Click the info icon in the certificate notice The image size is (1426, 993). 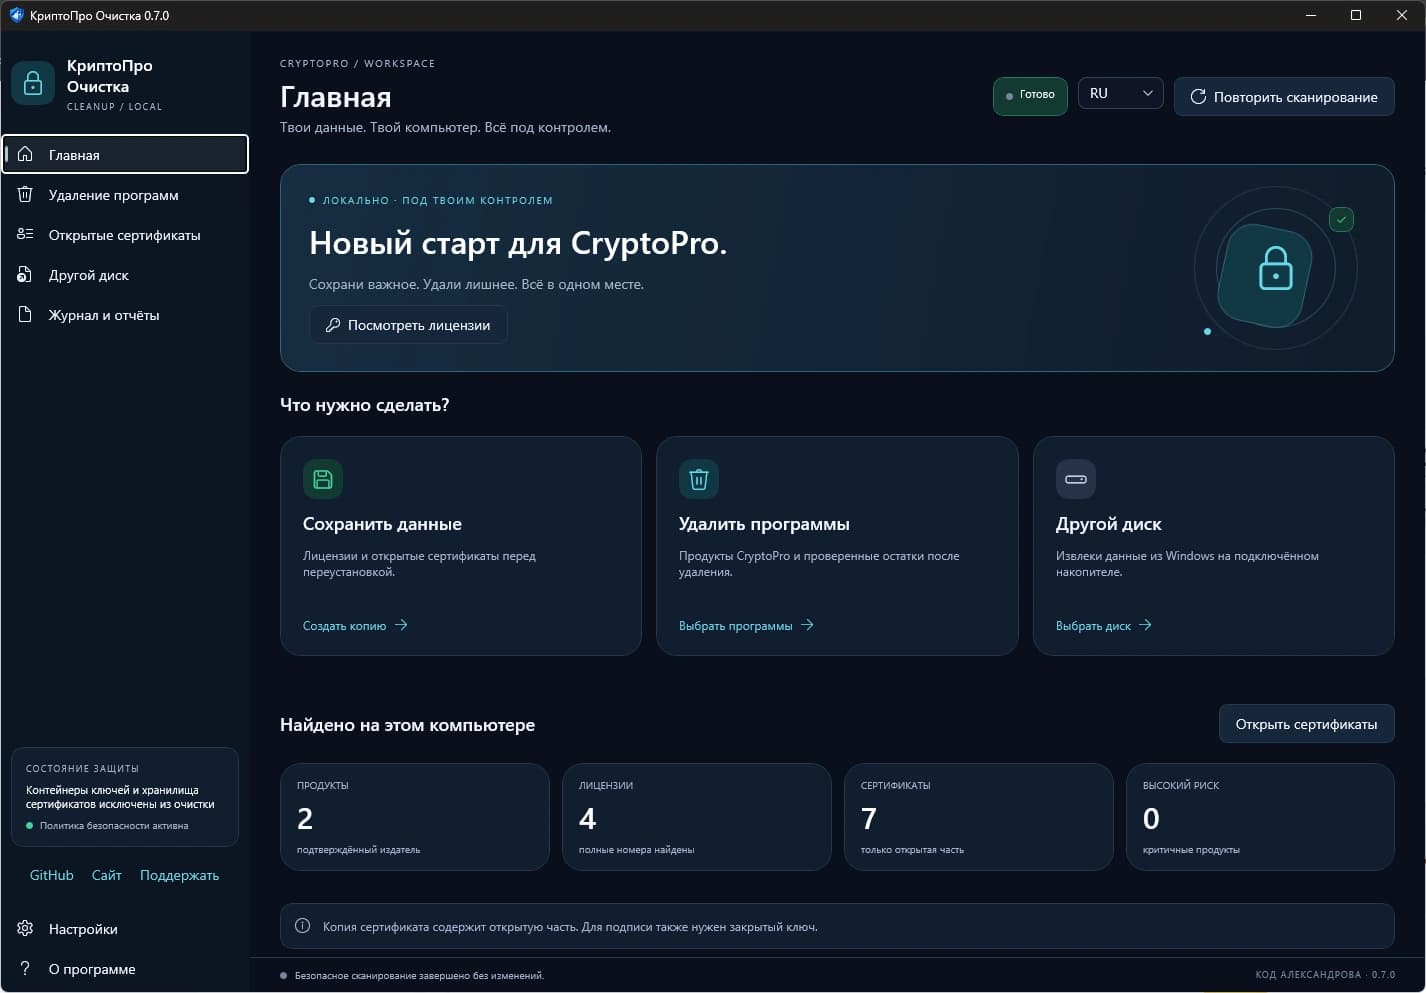click(303, 926)
